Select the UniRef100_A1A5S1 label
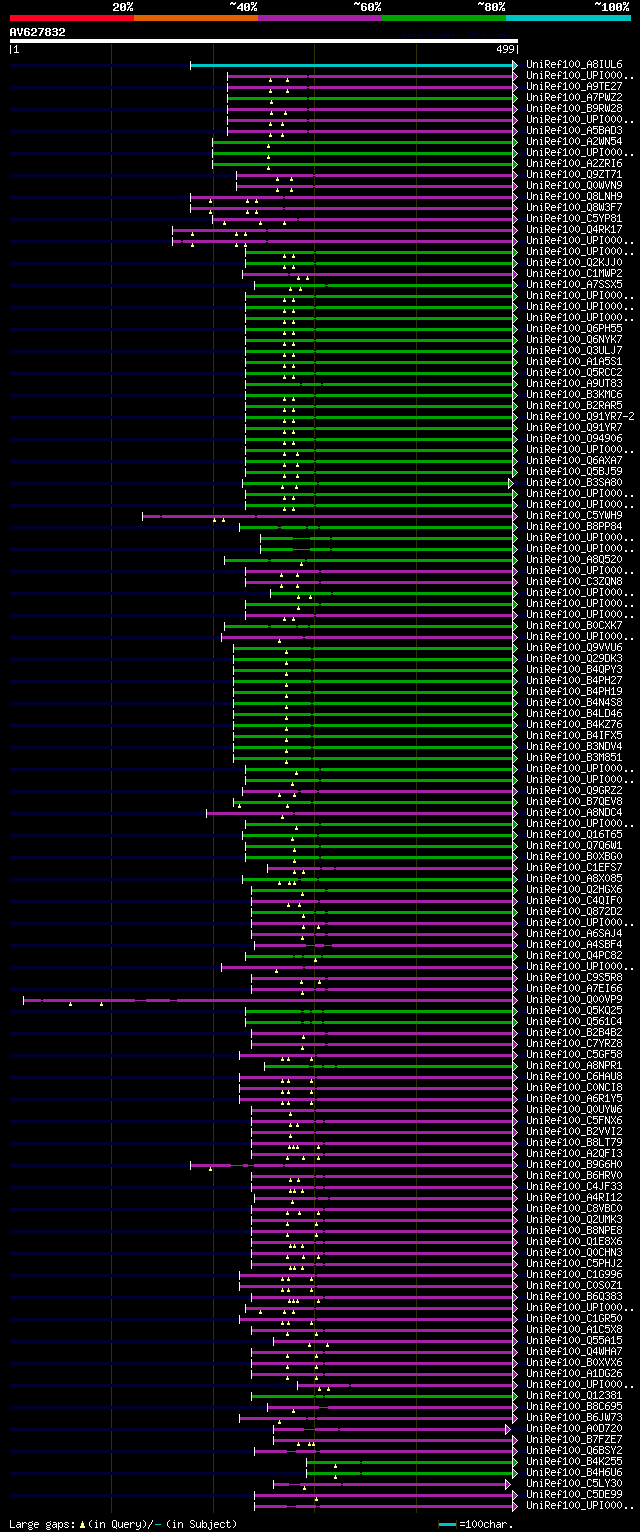The width and height of the screenshot is (640, 1532). [x=574, y=362]
